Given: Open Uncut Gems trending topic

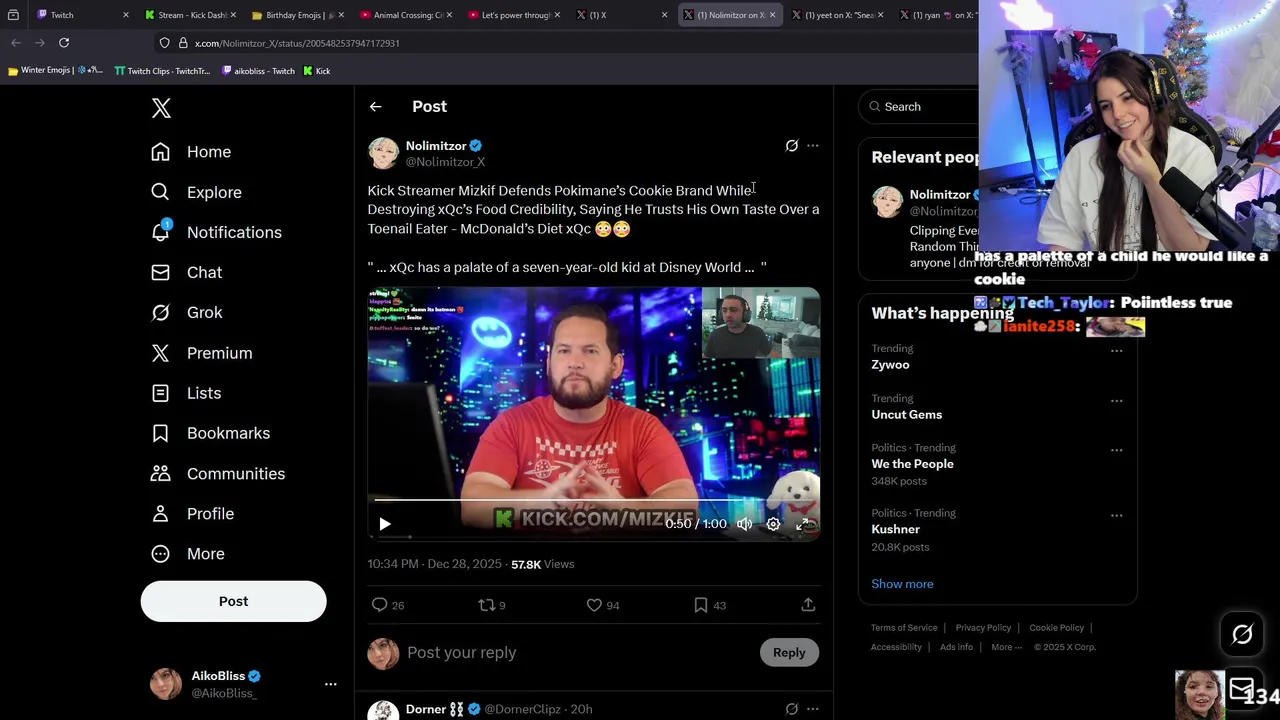Looking at the screenshot, I should click(906, 415).
